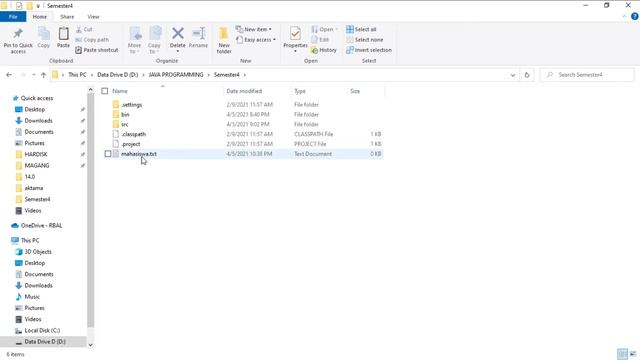
Task: Switch to the View tab
Action: pos(93,17)
